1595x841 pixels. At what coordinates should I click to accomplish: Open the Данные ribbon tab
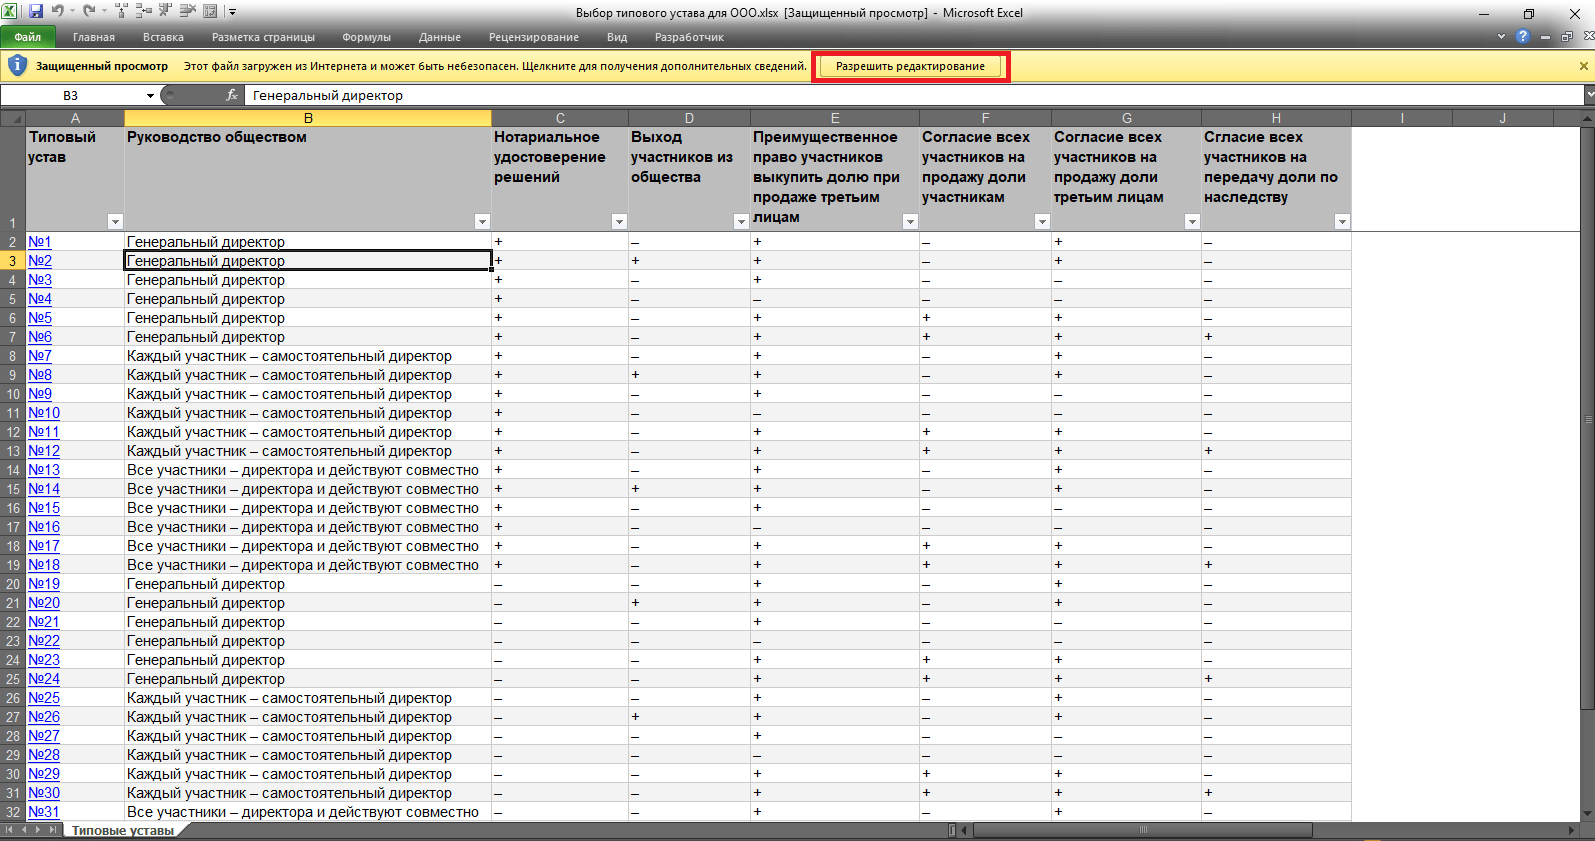pos(440,37)
